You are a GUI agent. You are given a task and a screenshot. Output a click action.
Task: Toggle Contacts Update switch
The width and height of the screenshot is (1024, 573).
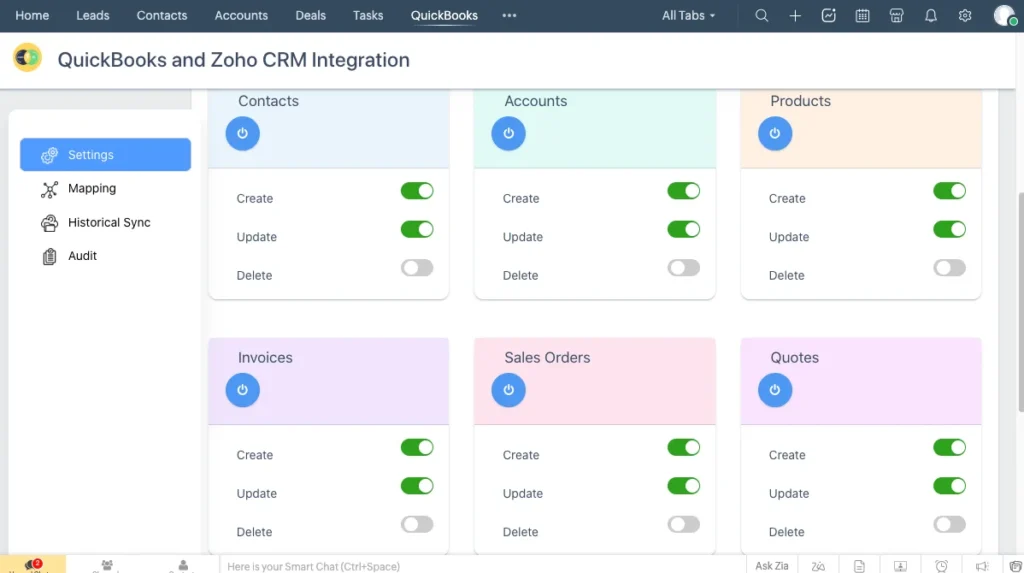[x=417, y=229]
